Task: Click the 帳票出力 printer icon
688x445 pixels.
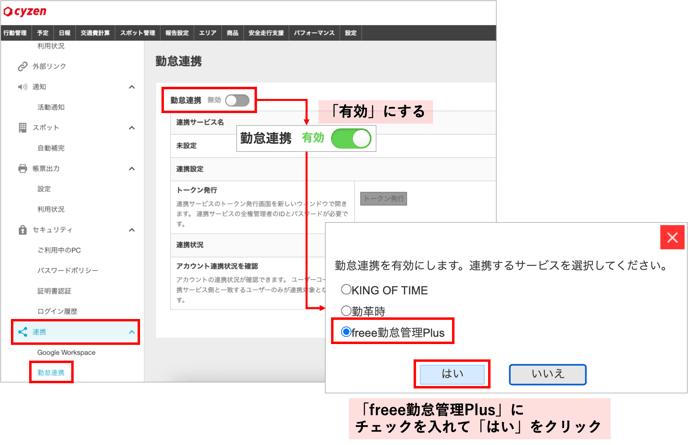Action: 22,169
